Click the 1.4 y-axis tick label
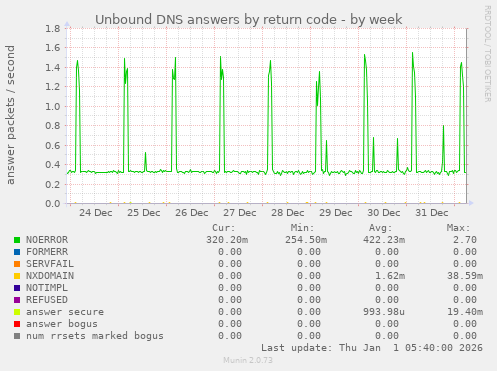Image resolution: width=497 pixels, height=371 pixels. tap(53, 67)
